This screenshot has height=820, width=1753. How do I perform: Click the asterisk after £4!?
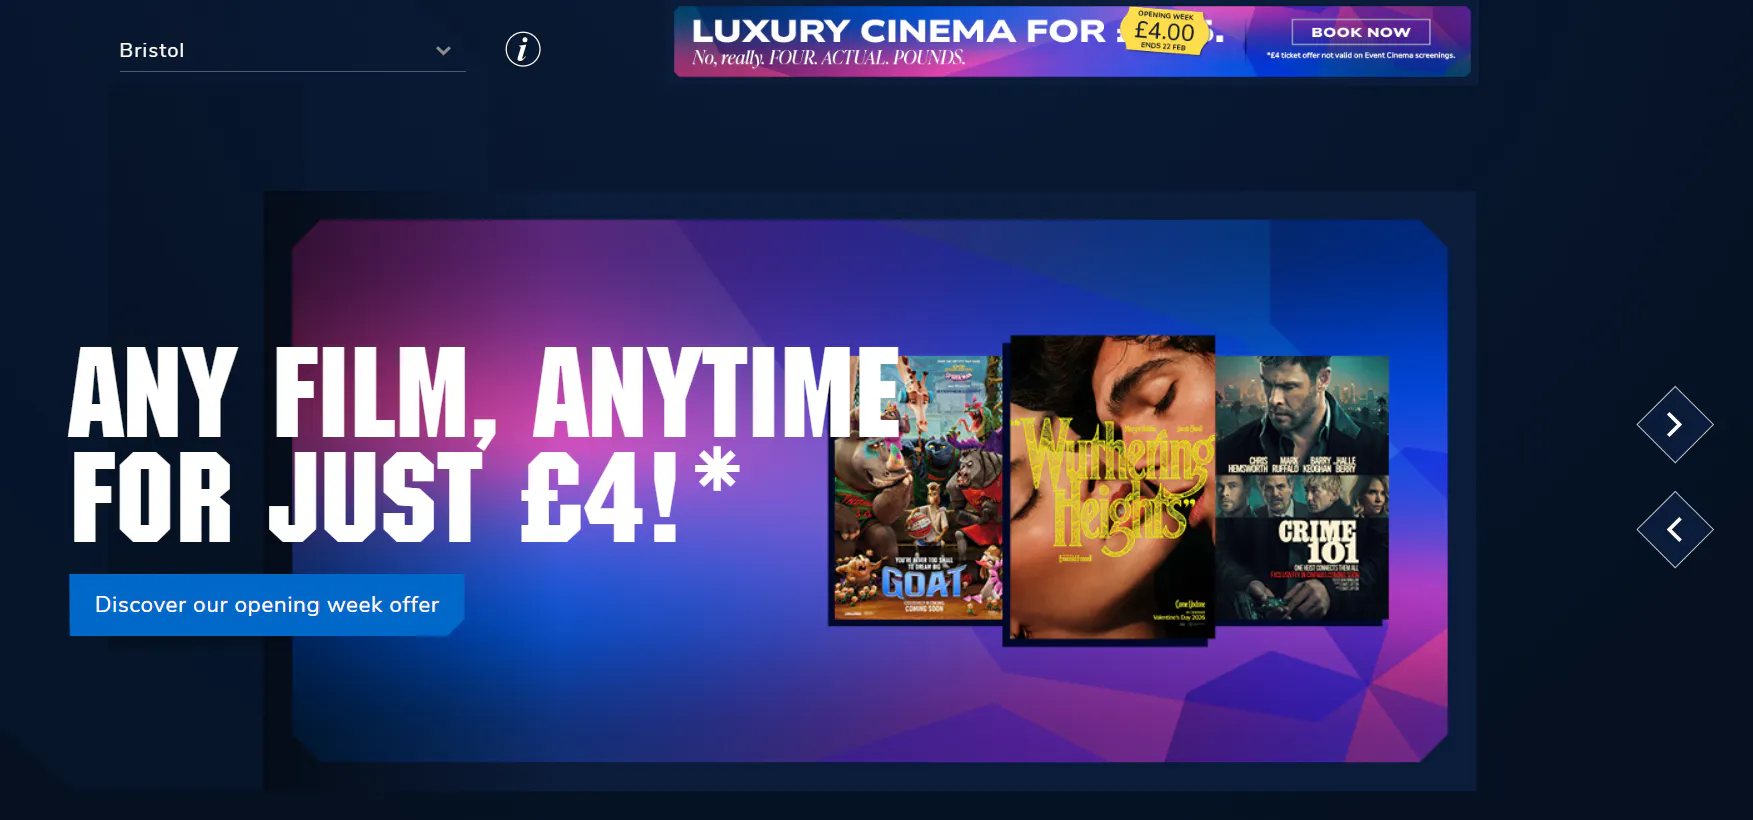click(x=718, y=469)
